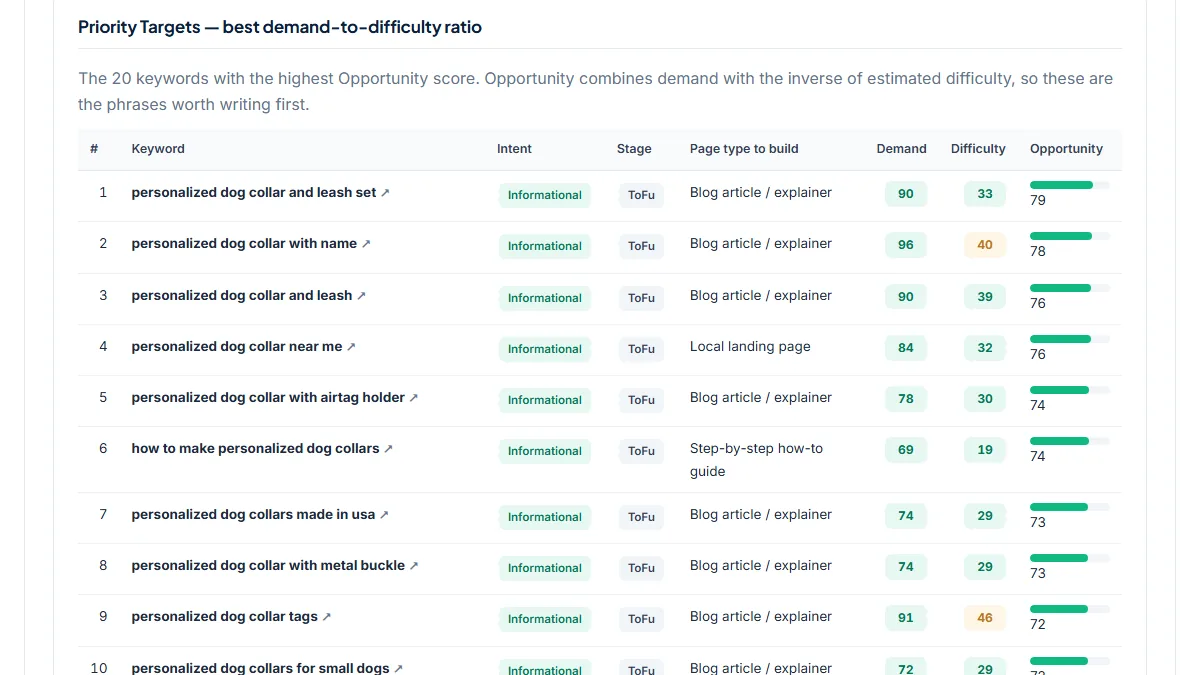Screen dimensions: 1200x675
Task: Select the ToFu badge in the 'airtag holder' row
Action: [641, 400]
